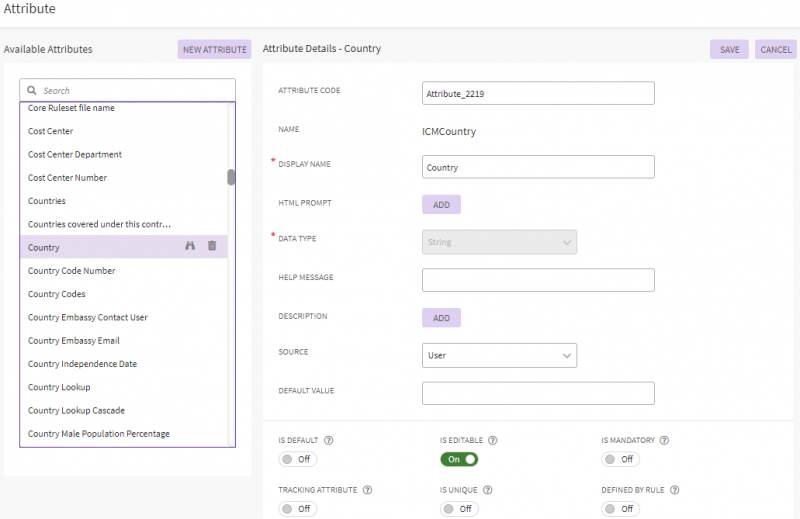800x519 pixels.
Task: Open the Source dropdown showing User
Action: (x=499, y=355)
